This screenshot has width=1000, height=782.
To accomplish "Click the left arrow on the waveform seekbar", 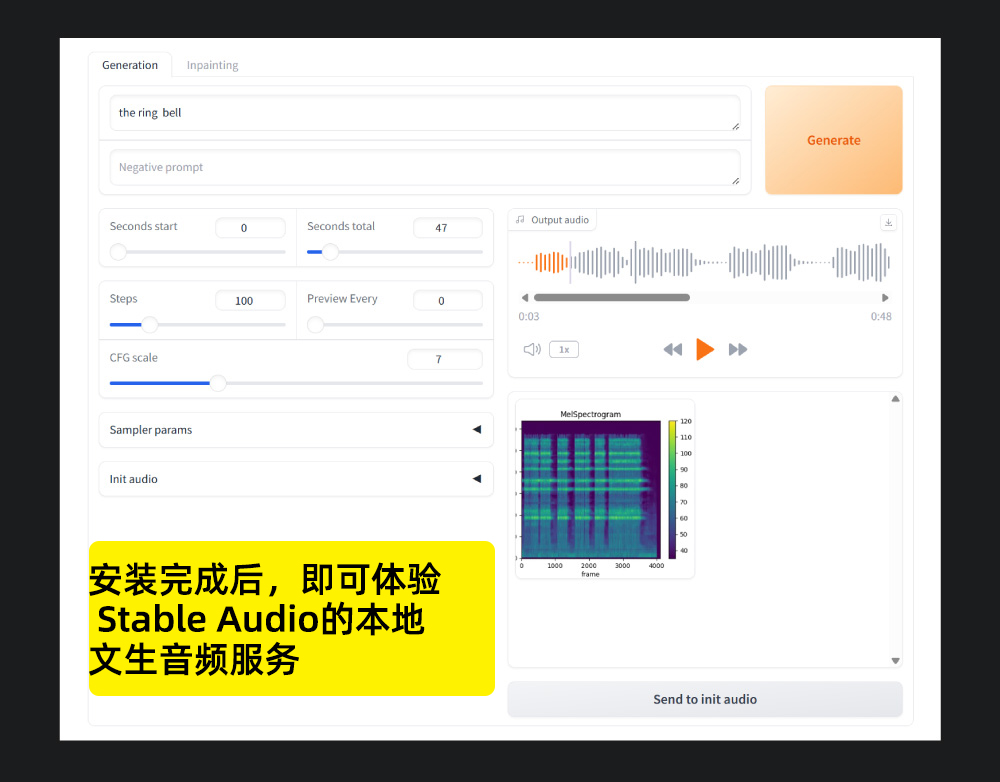I will tap(524, 297).
